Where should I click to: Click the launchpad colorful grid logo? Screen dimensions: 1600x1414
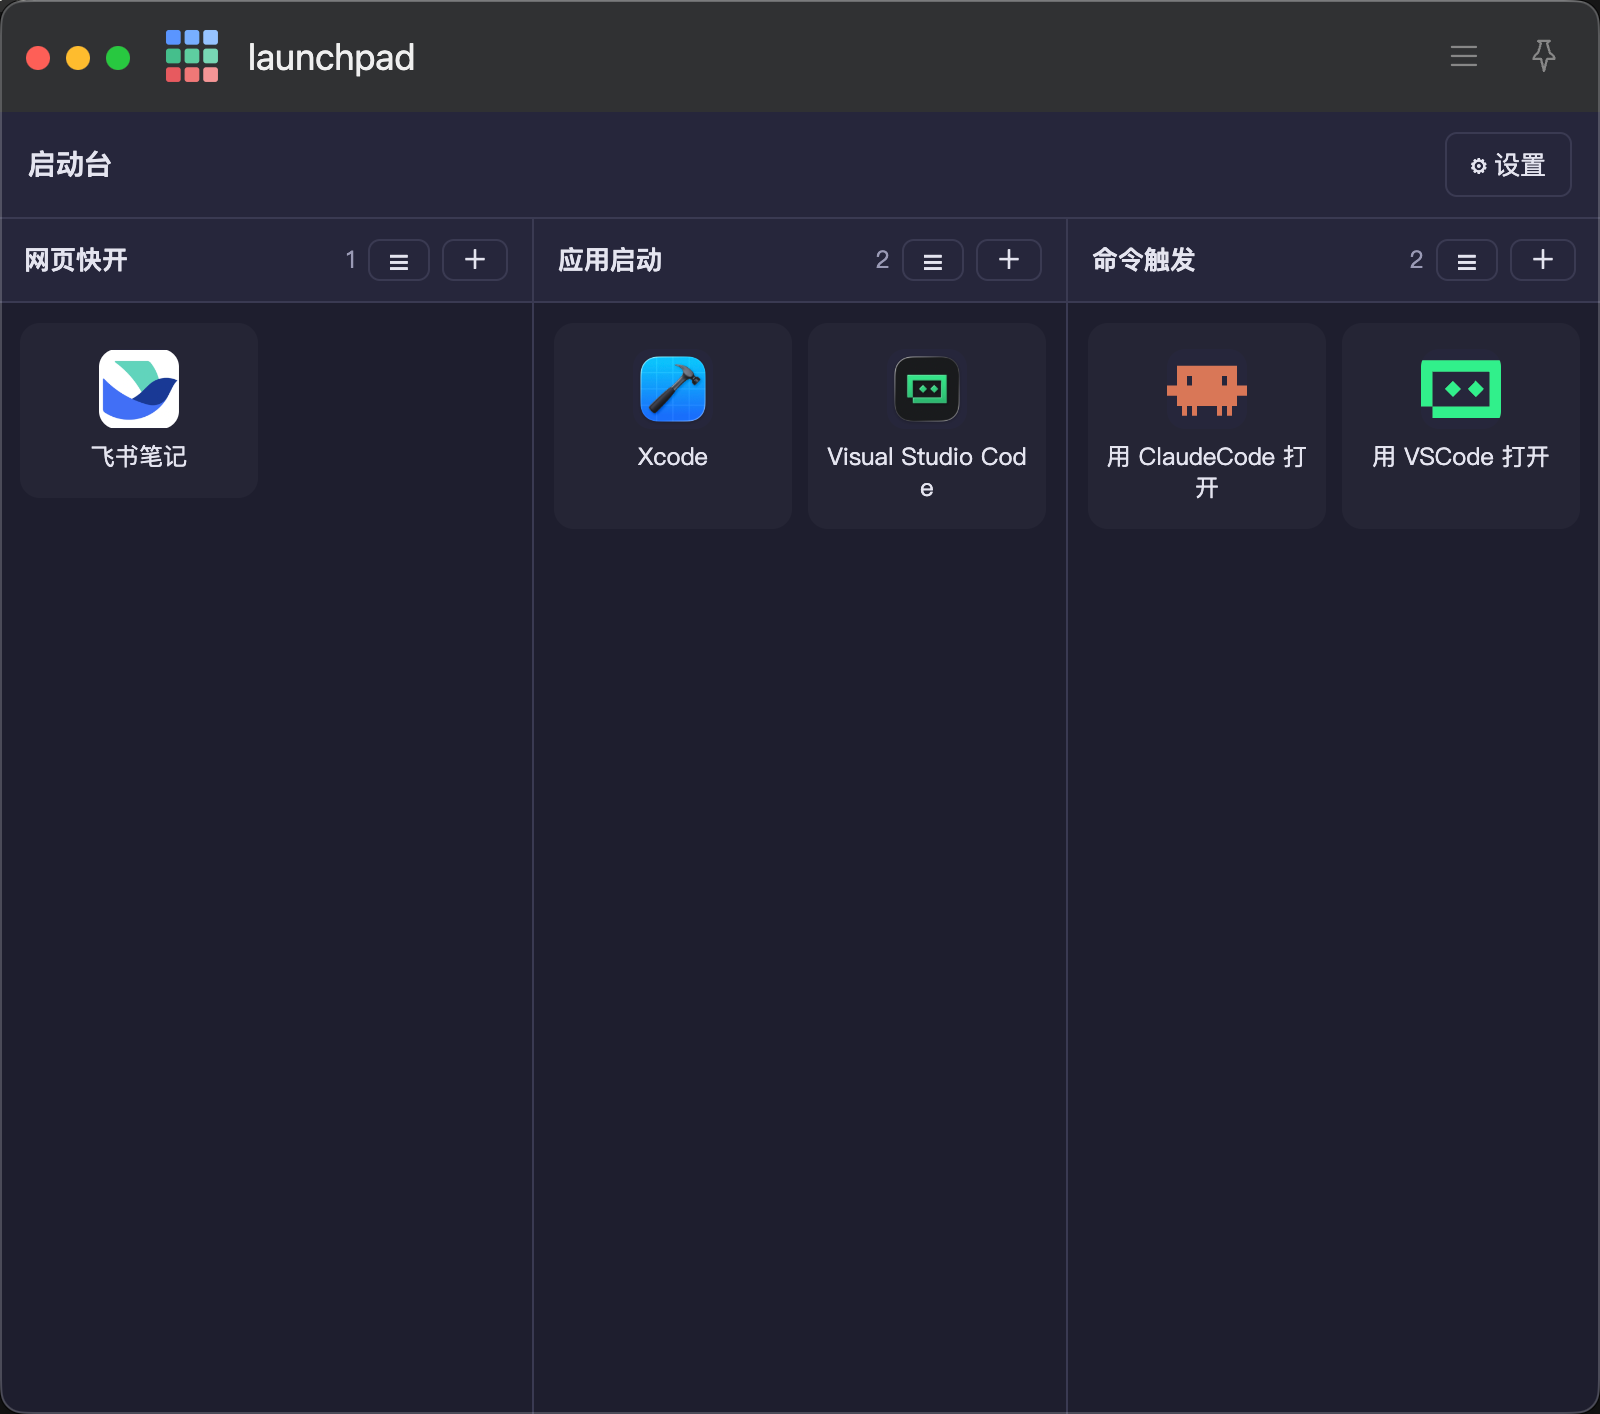192,56
